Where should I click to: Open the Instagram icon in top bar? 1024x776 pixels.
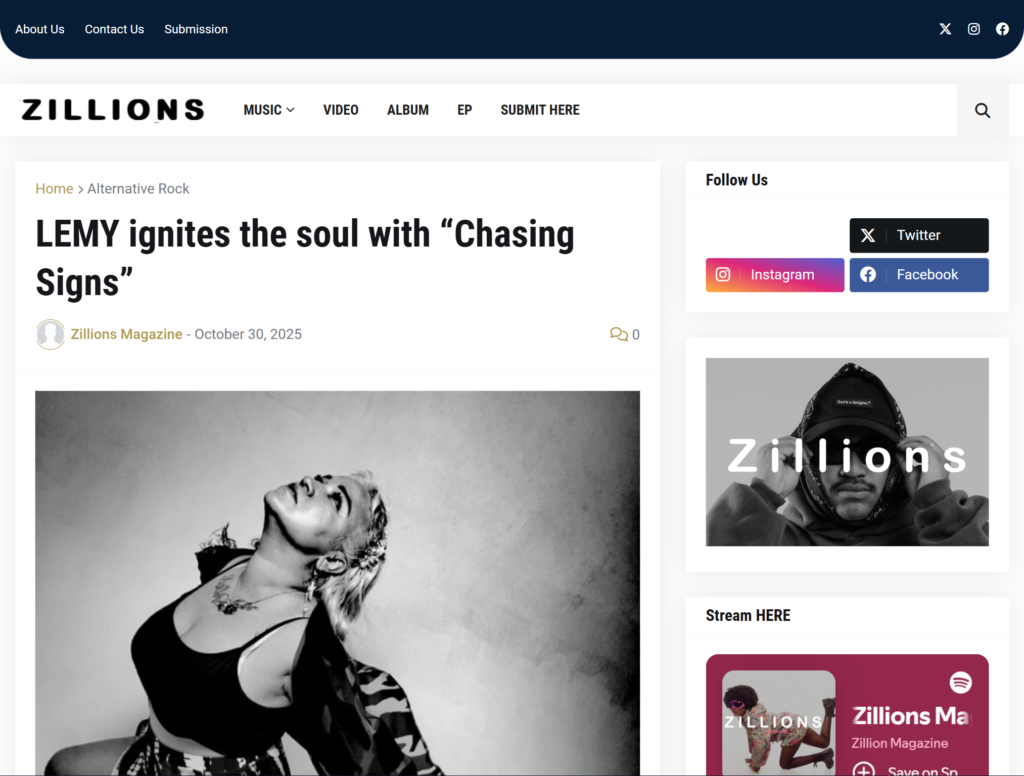coord(973,29)
